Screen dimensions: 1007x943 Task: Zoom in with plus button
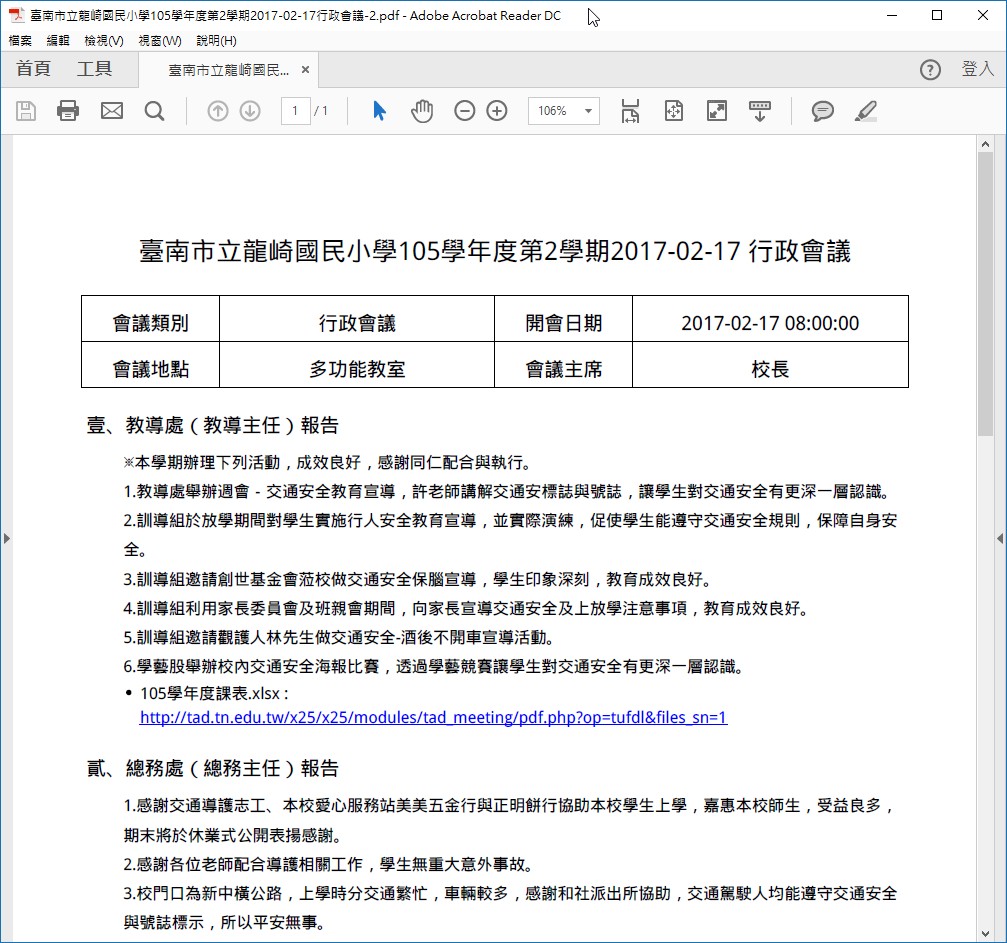497,111
